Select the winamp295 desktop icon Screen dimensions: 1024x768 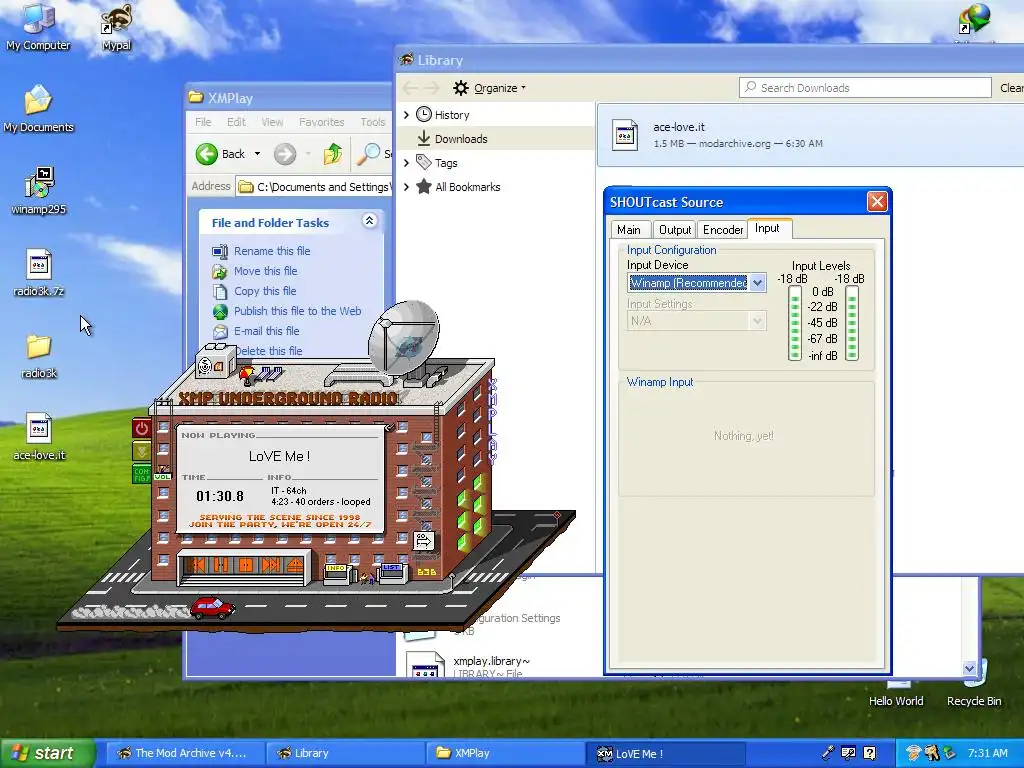[39, 191]
